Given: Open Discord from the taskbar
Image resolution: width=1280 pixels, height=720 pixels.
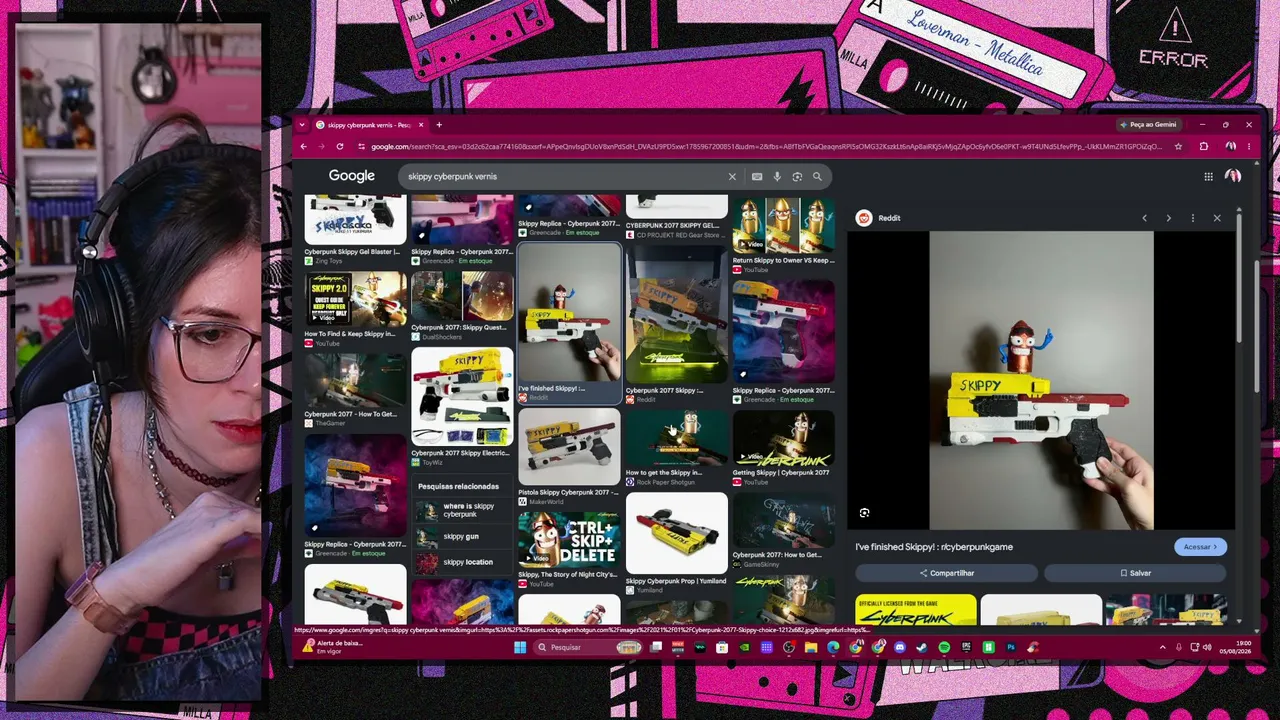Looking at the screenshot, I should coord(900,647).
